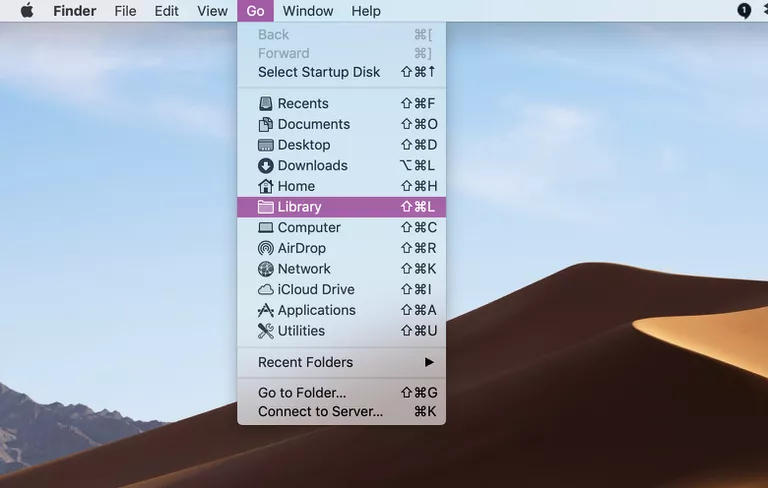Open the Help menu
Viewport: 768px width, 488px height.
[366, 11]
